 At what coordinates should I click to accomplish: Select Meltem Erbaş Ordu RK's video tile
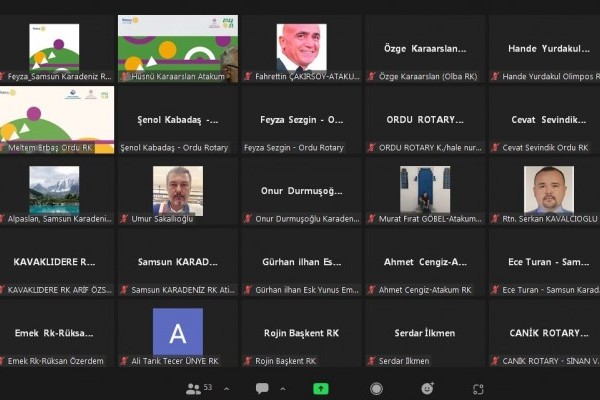click(56, 120)
